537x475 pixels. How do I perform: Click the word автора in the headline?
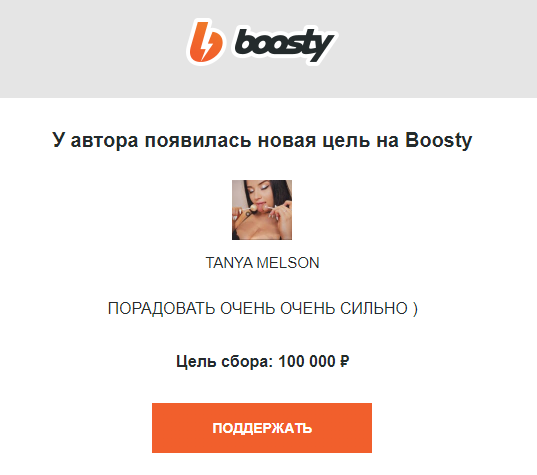(104, 141)
